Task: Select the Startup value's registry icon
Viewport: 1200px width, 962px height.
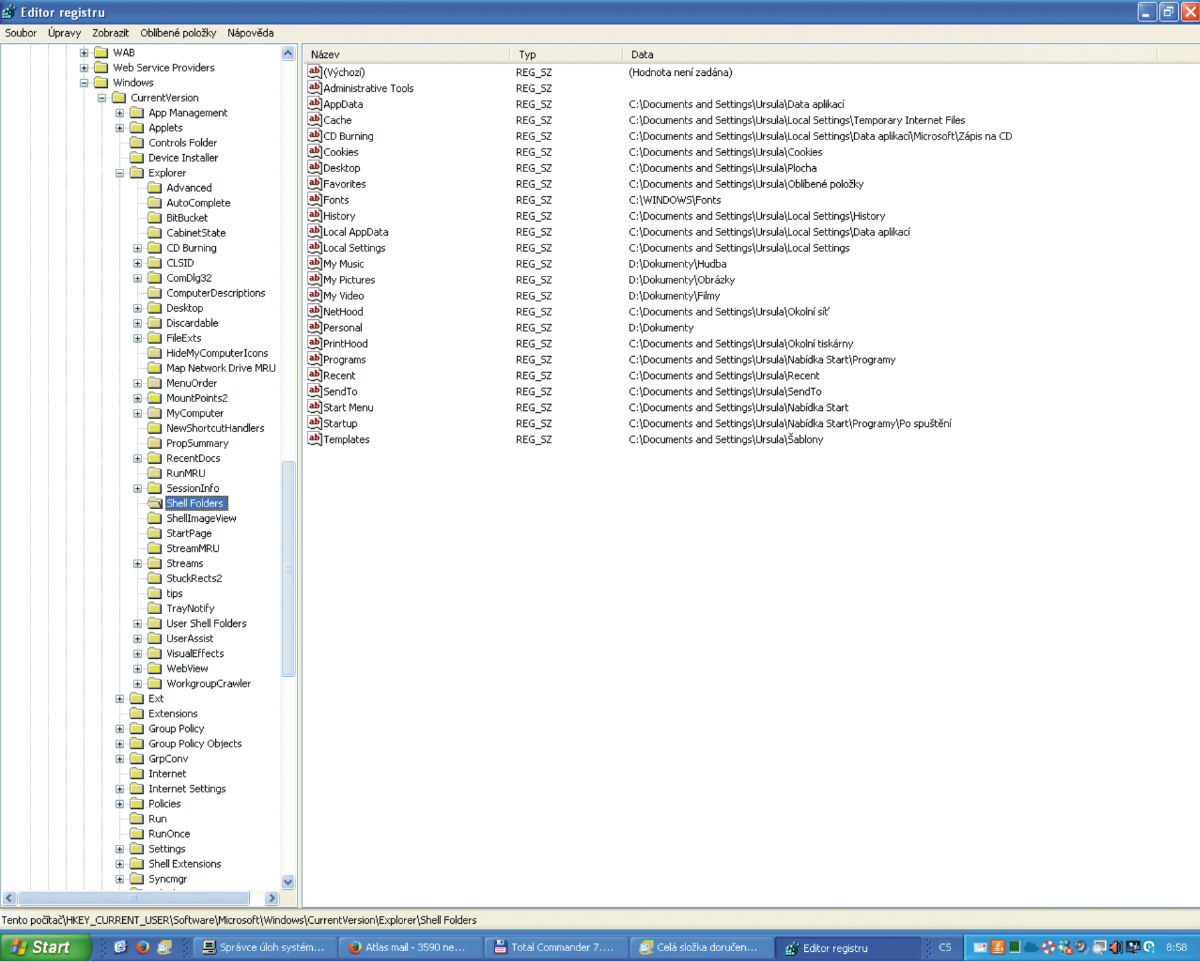Action: 315,423
